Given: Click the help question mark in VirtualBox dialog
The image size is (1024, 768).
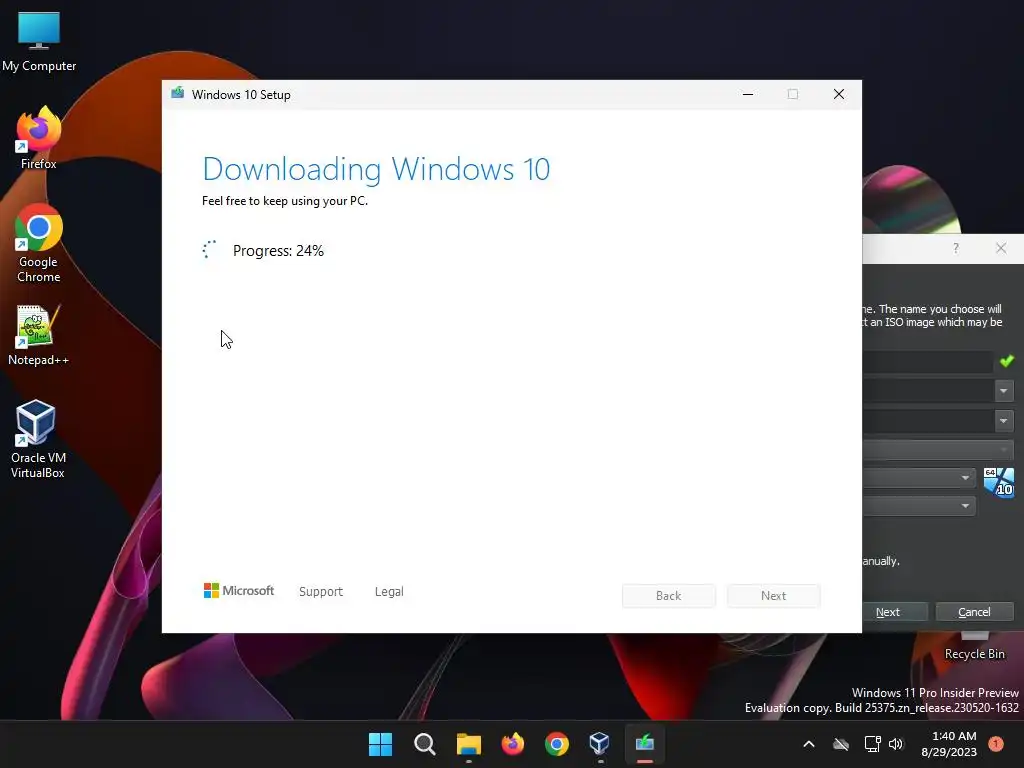Looking at the screenshot, I should coord(956,248).
